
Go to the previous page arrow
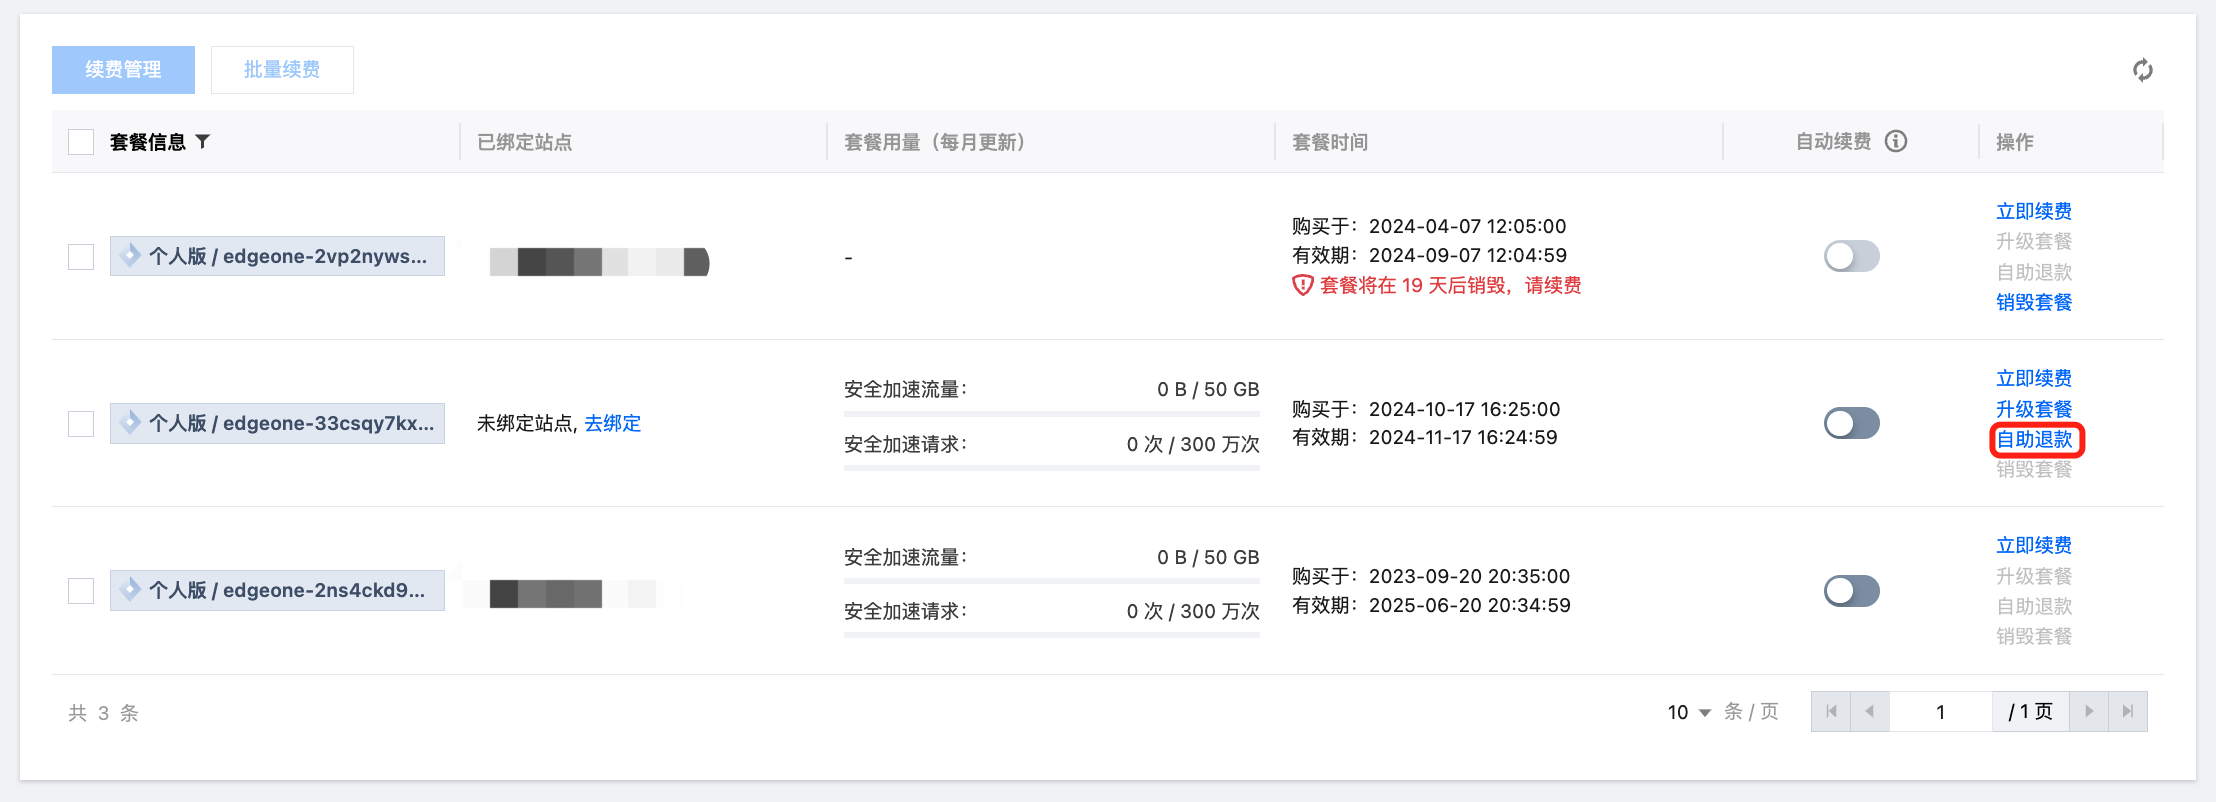1869,711
